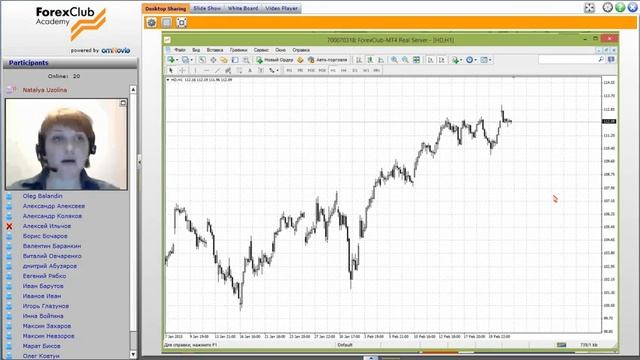
Task: Open the Вид menu
Action: point(196,50)
